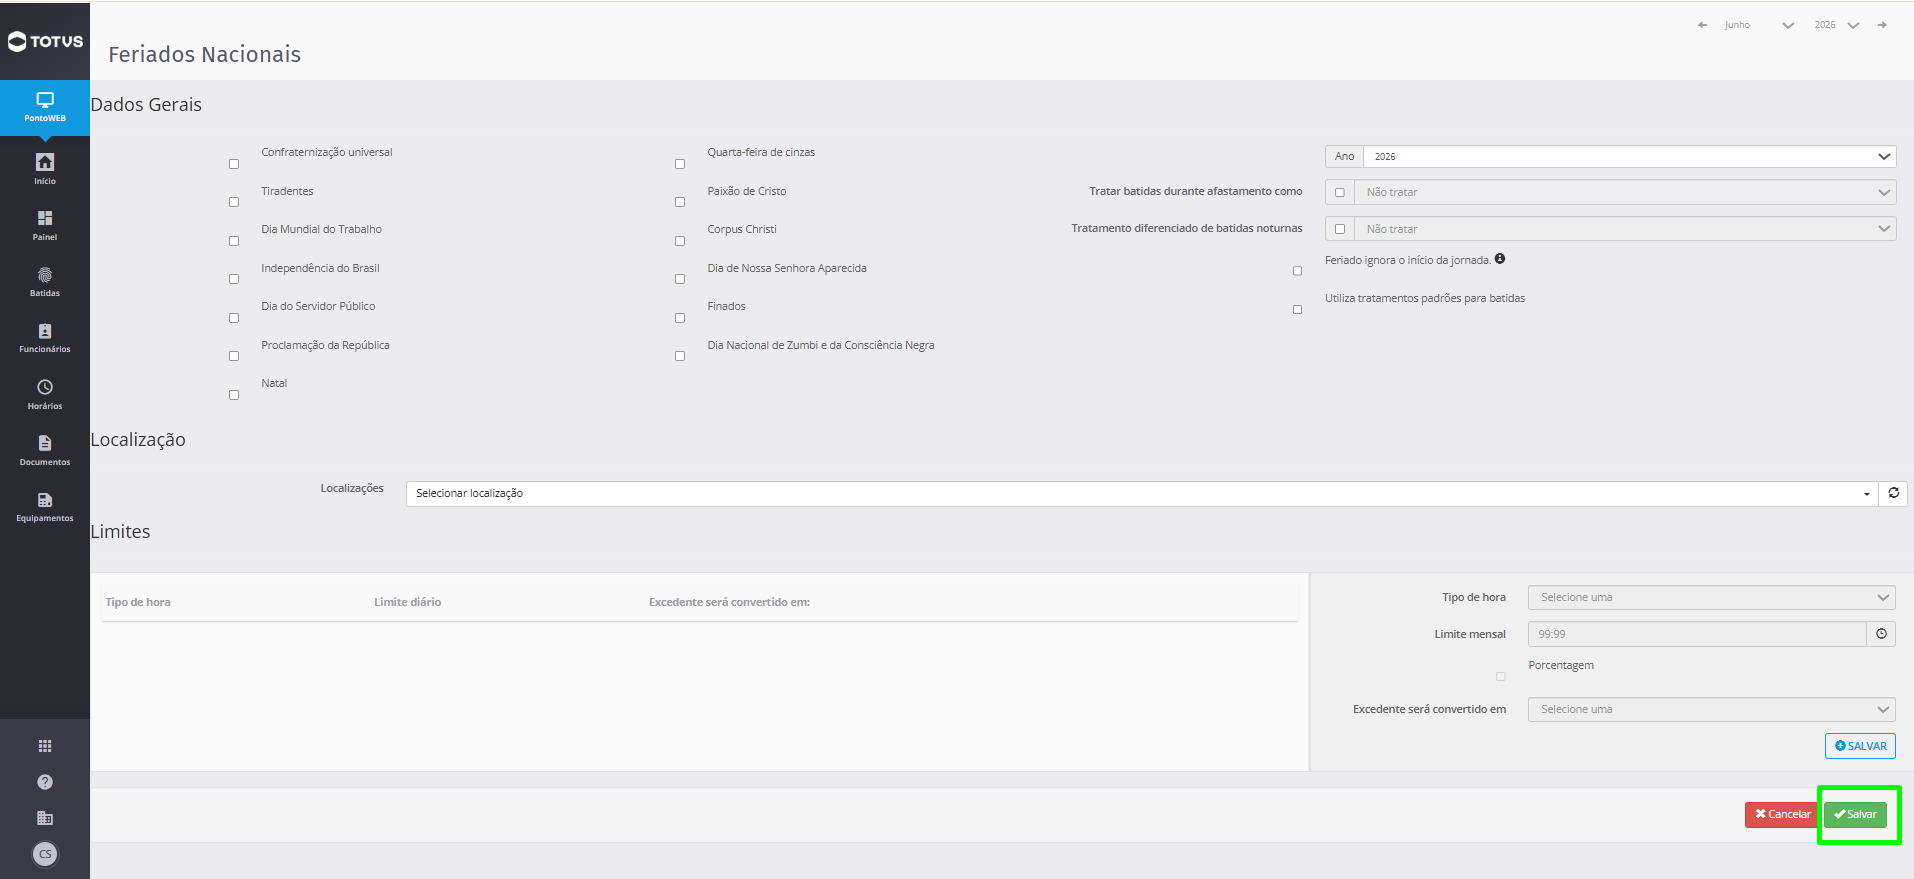
Task: Open the PontoWEB module icon
Action: (x=45, y=108)
